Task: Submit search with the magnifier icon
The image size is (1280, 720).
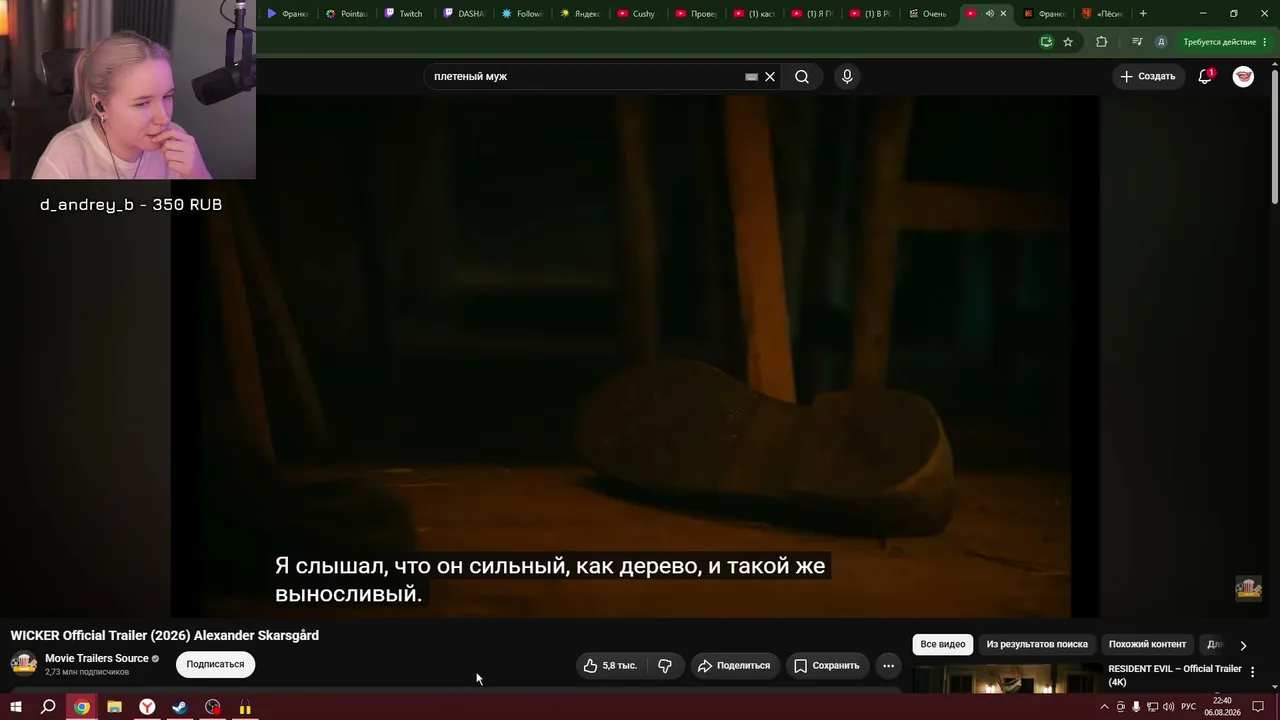Action: tap(802, 77)
